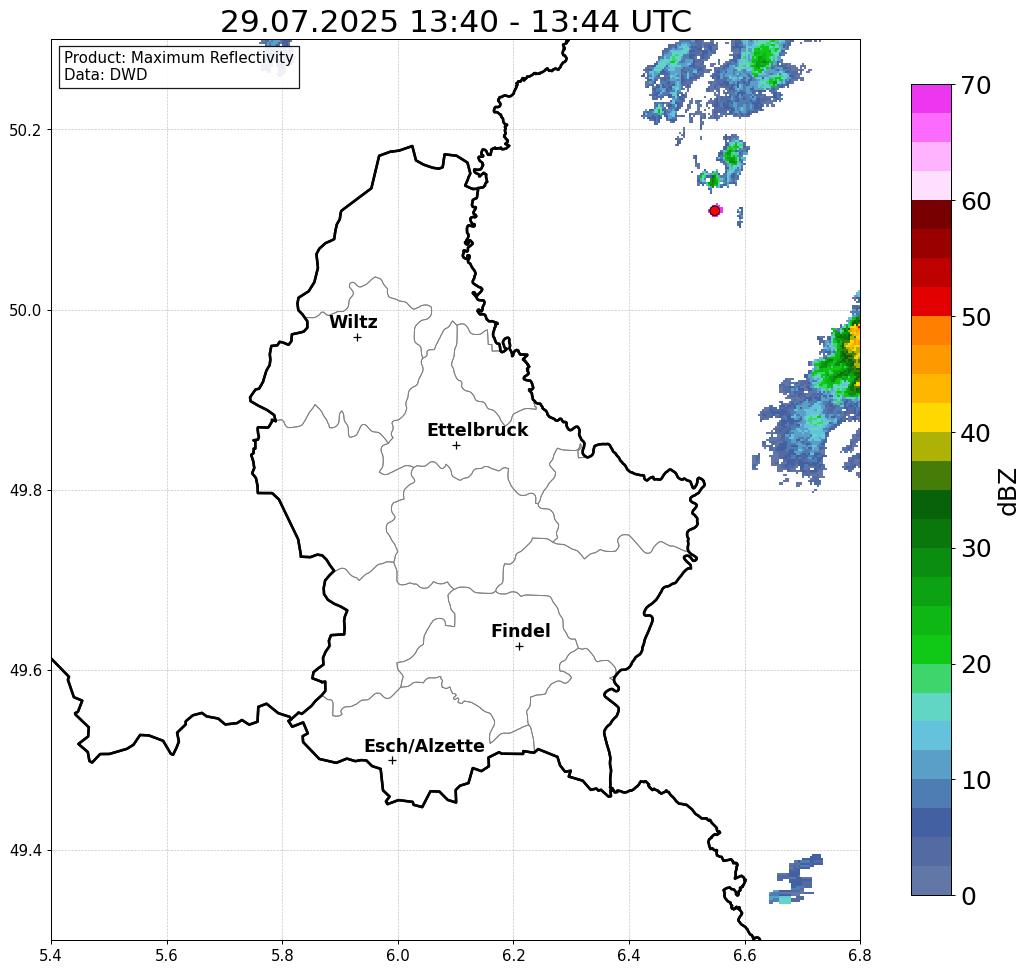
Task: Click the latitude label 50.0
Action: 25,310
